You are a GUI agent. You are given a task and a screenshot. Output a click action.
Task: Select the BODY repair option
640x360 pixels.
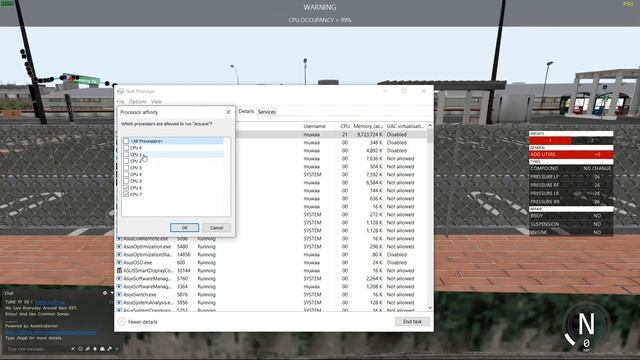[x=571, y=216]
